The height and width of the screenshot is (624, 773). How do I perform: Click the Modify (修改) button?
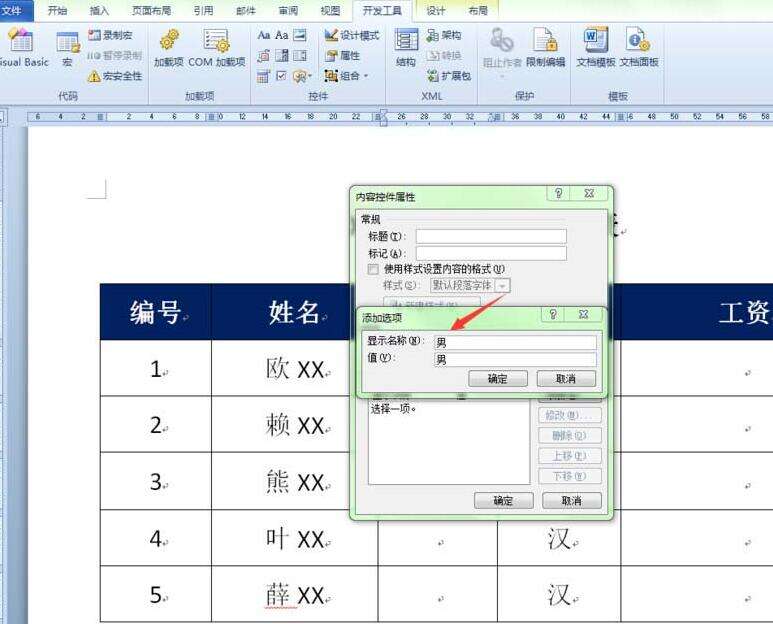tap(569, 416)
